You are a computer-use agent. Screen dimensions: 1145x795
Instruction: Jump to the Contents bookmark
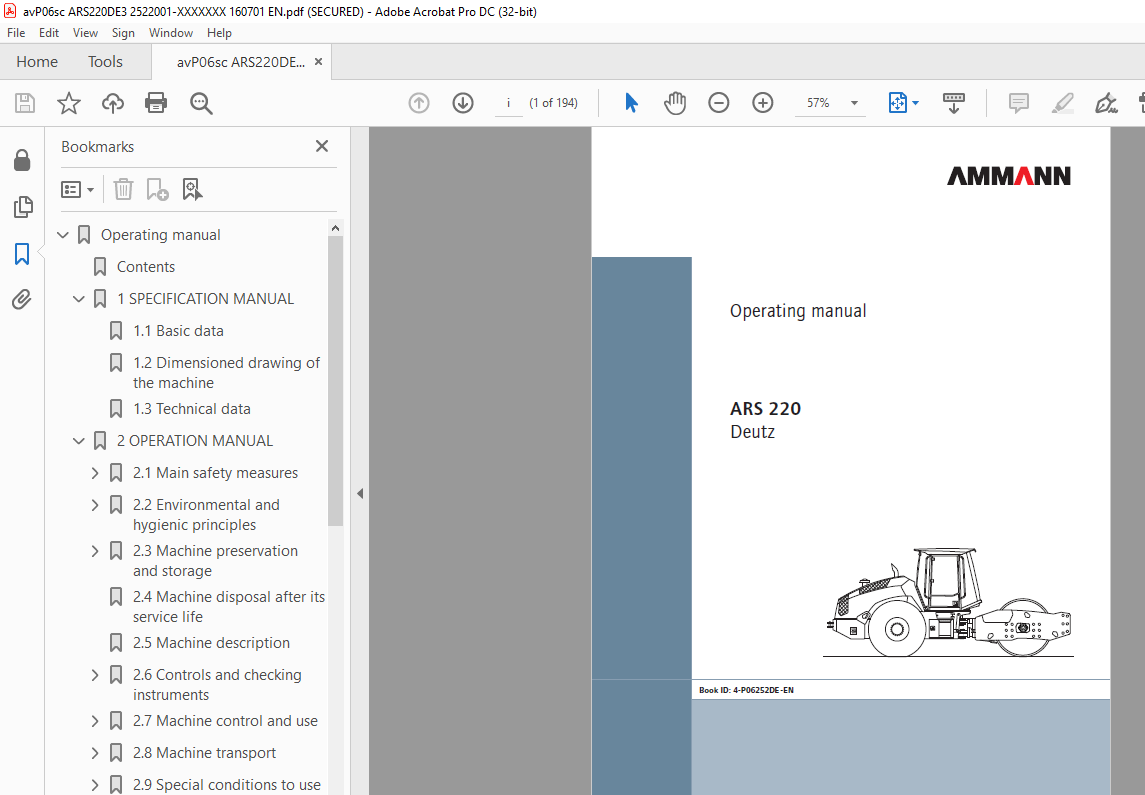[x=146, y=267]
